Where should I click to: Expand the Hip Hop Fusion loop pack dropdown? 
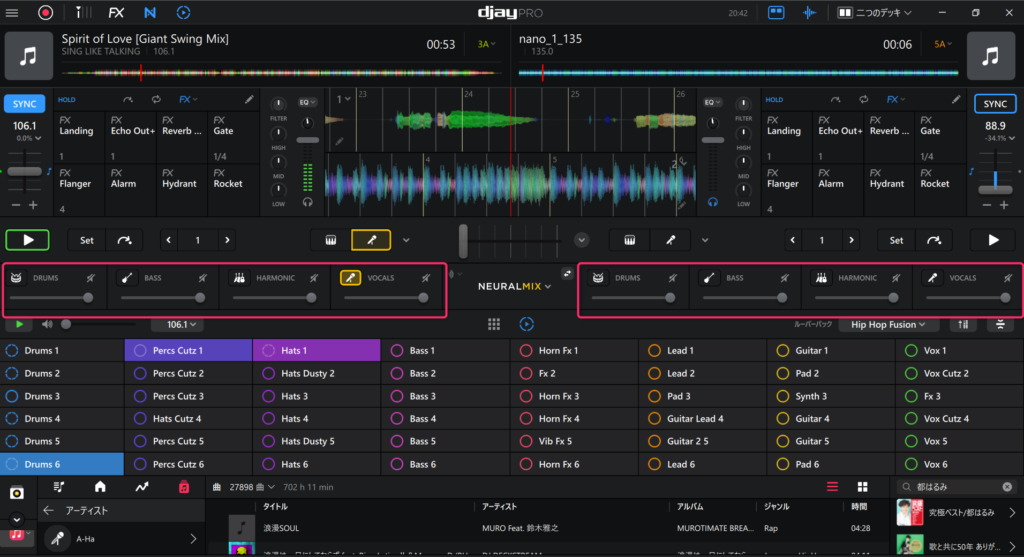point(887,324)
